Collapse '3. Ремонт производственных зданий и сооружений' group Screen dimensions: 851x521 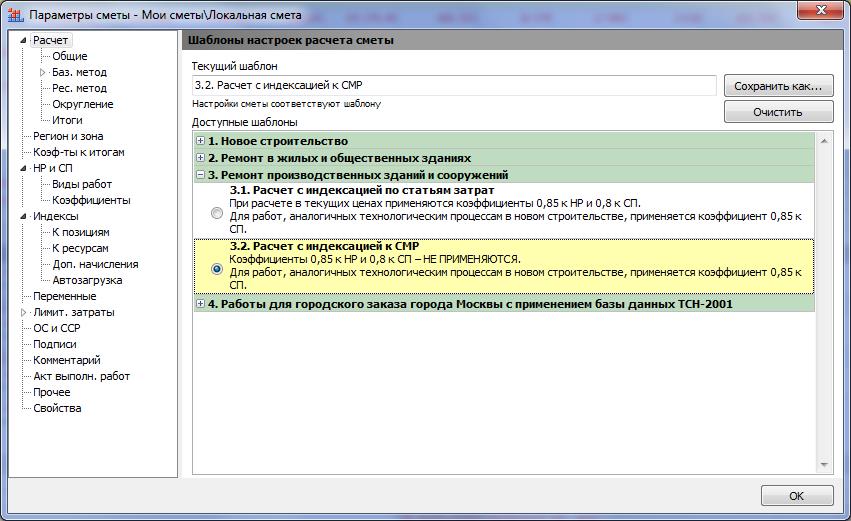tap(201, 174)
